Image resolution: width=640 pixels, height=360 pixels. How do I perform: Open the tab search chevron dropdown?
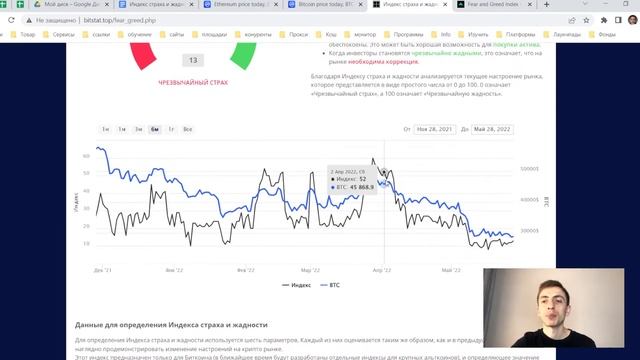[585, 4]
